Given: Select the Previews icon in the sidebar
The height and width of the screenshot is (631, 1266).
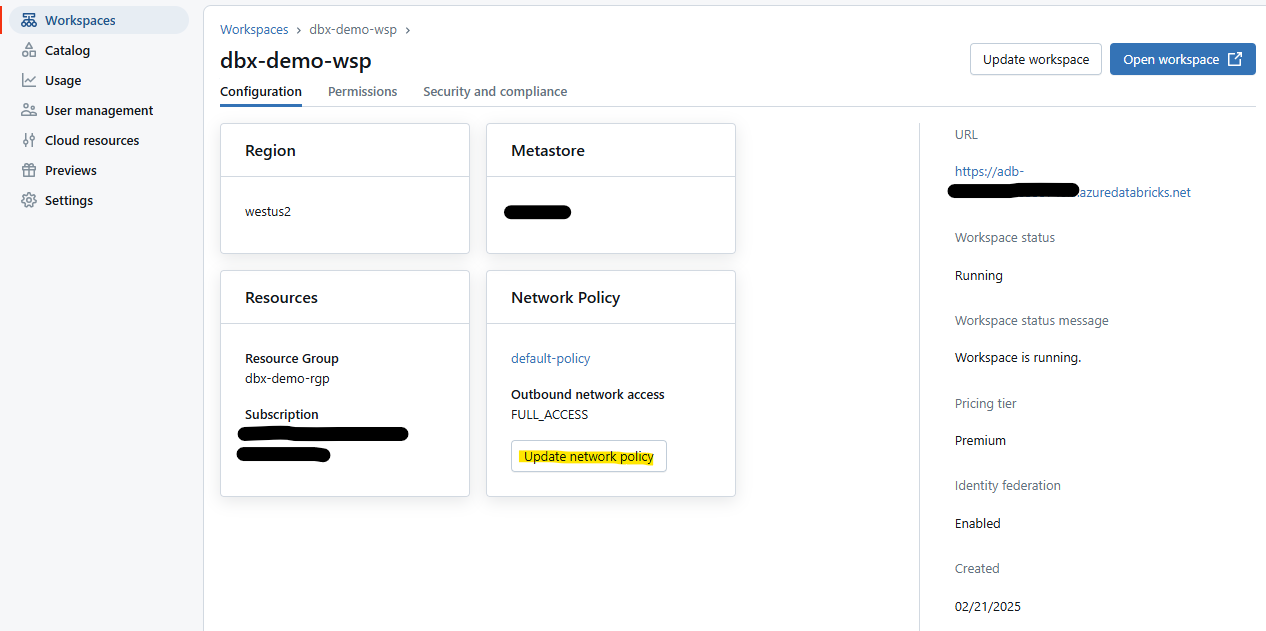Looking at the screenshot, I should [29, 170].
